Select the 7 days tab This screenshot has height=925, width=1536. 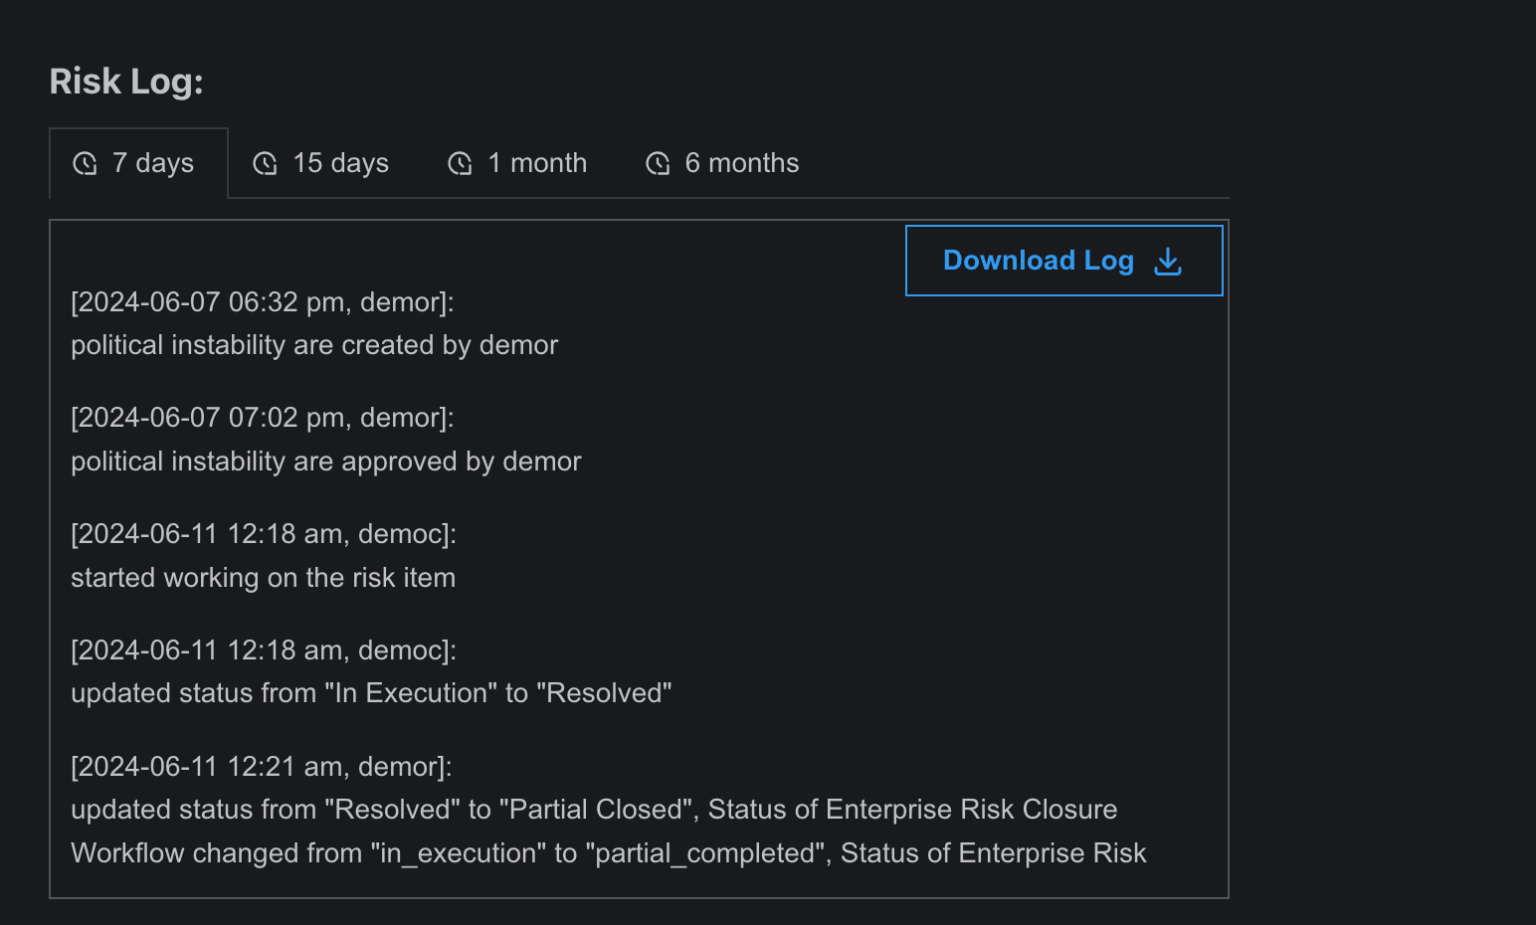(x=139, y=163)
